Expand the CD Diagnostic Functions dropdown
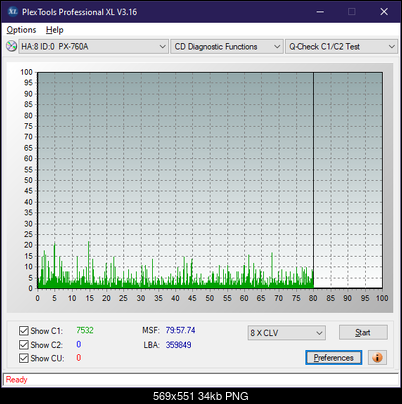Screen dimensions: 402x404 [227, 46]
